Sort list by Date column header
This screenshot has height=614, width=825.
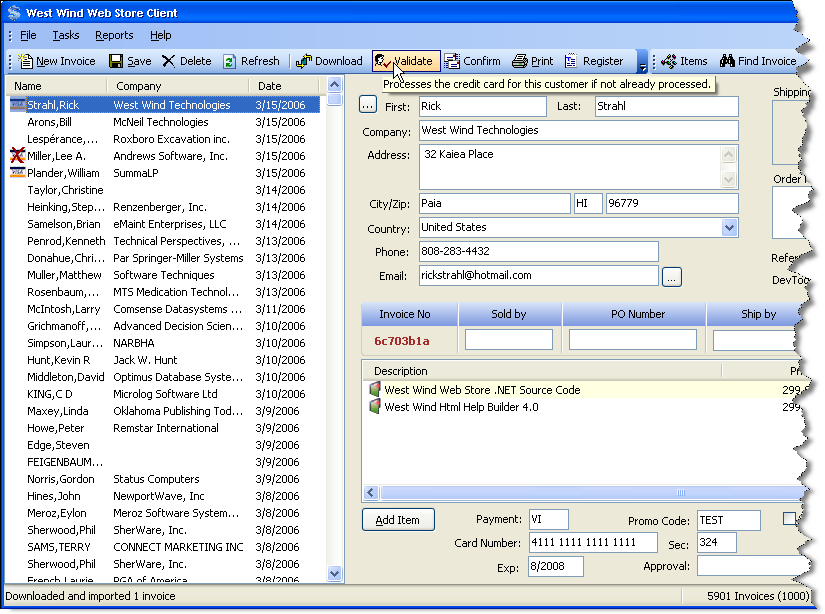coord(284,86)
